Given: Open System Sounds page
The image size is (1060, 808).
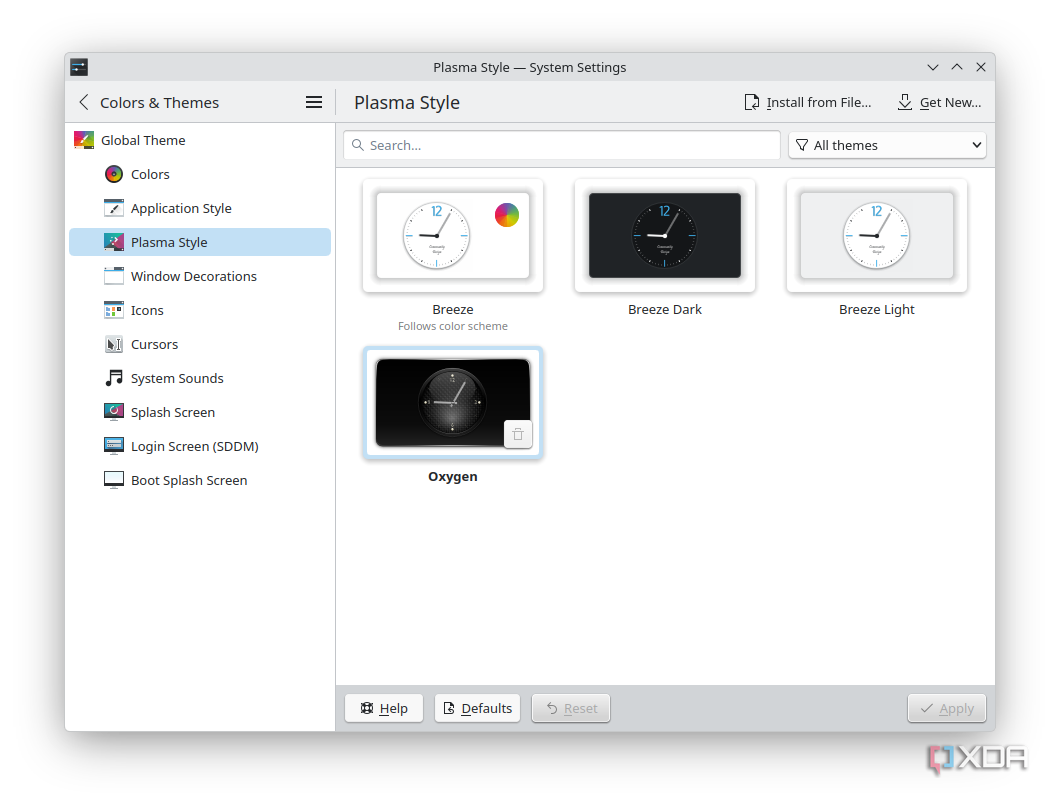Looking at the screenshot, I should point(200,377).
